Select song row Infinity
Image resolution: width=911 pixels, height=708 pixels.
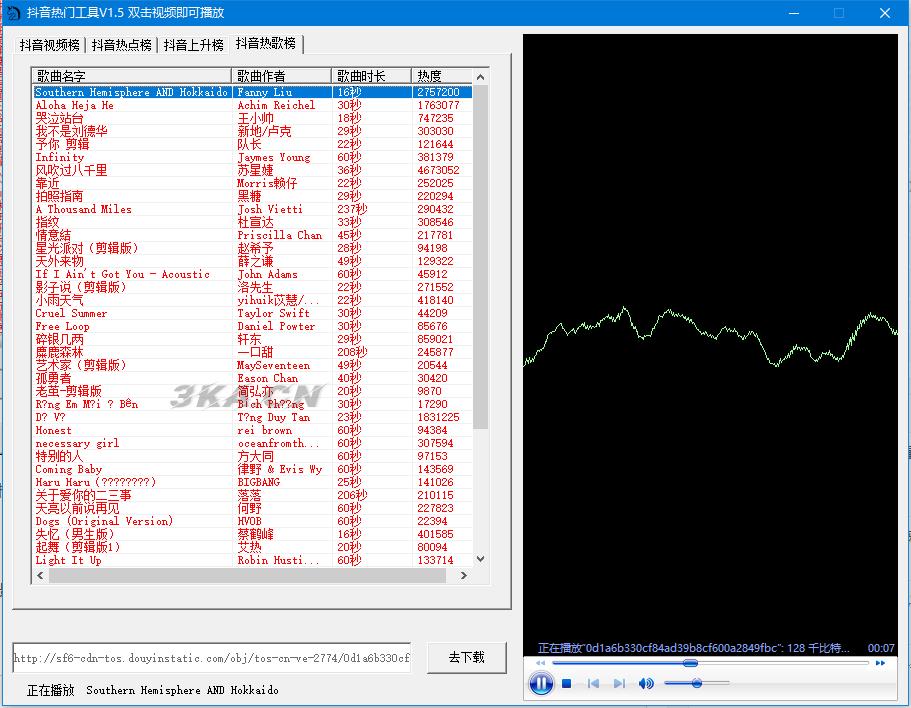coord(252,157)
